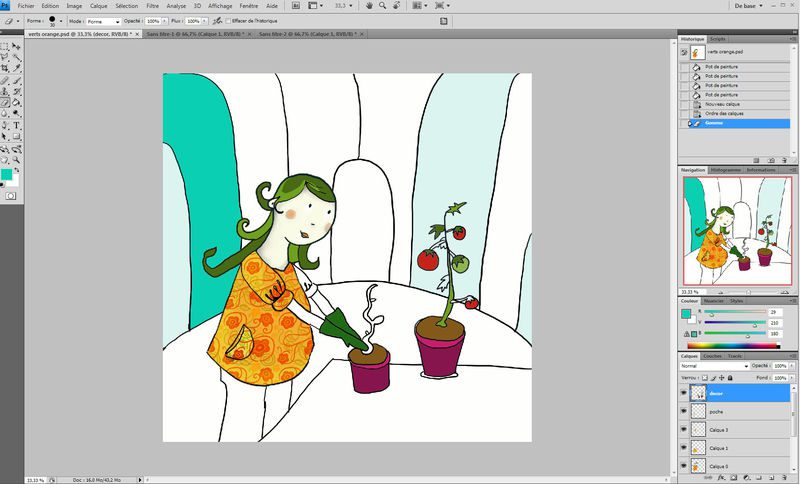
Task: Select the Path Selection tool
Action: click(x=5, y=137)
